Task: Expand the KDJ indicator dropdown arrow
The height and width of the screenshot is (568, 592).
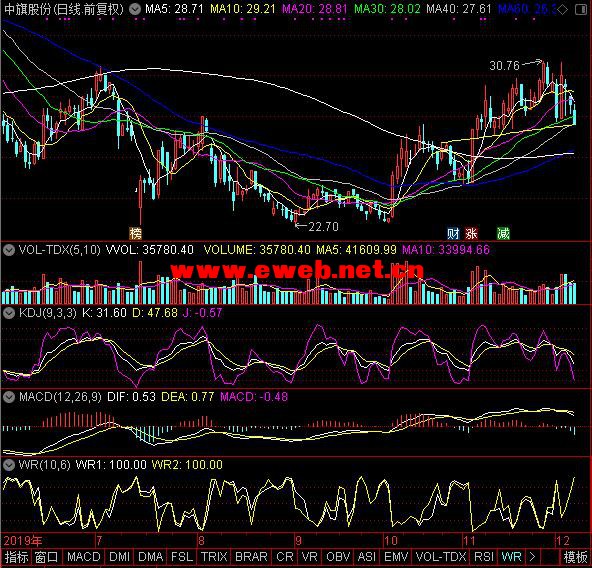Action: (x=9, y=313)
